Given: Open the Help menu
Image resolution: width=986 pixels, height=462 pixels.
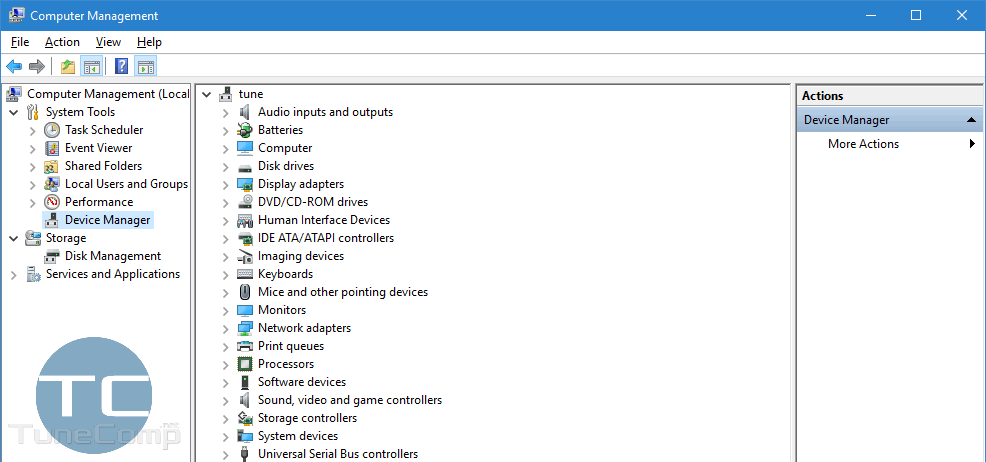Looking at the screenshot, I should [x=149, y=42].
